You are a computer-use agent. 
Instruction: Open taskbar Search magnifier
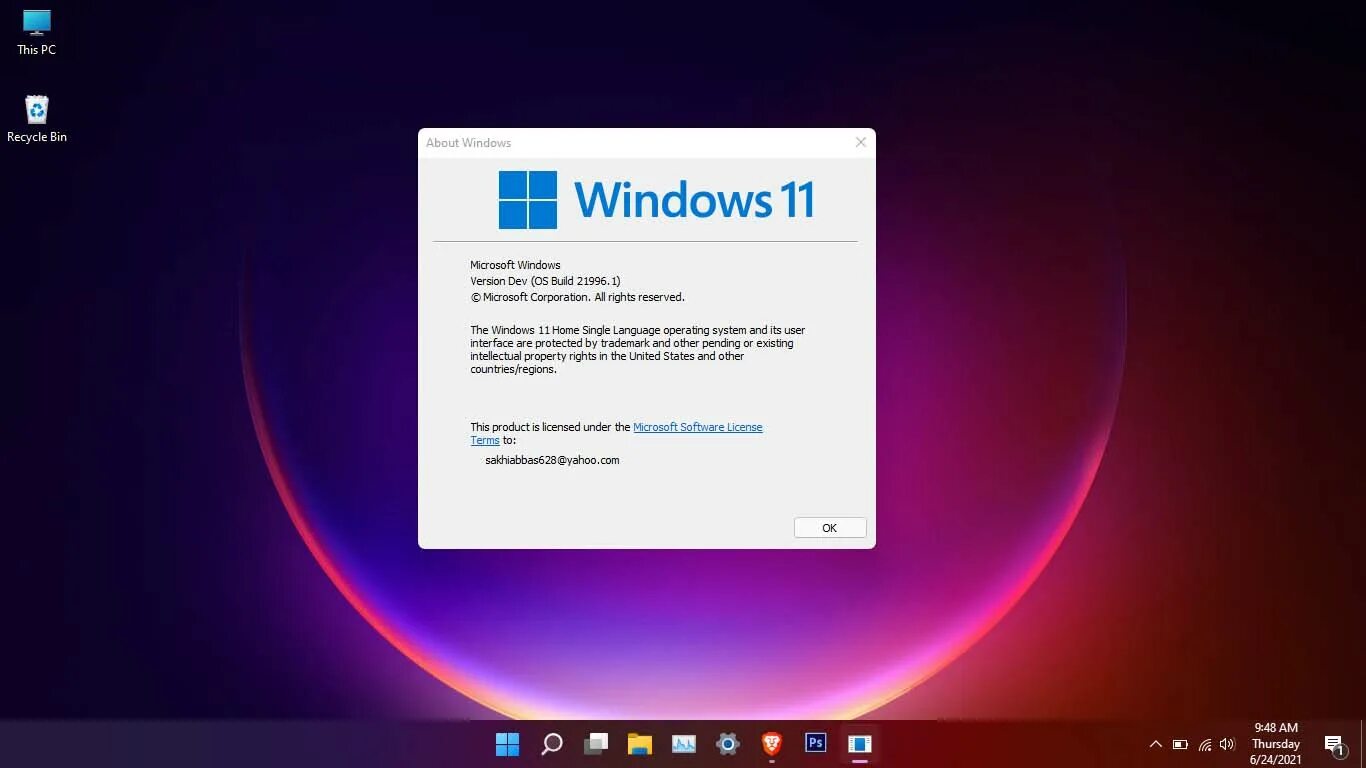click(x=552, y=744)
